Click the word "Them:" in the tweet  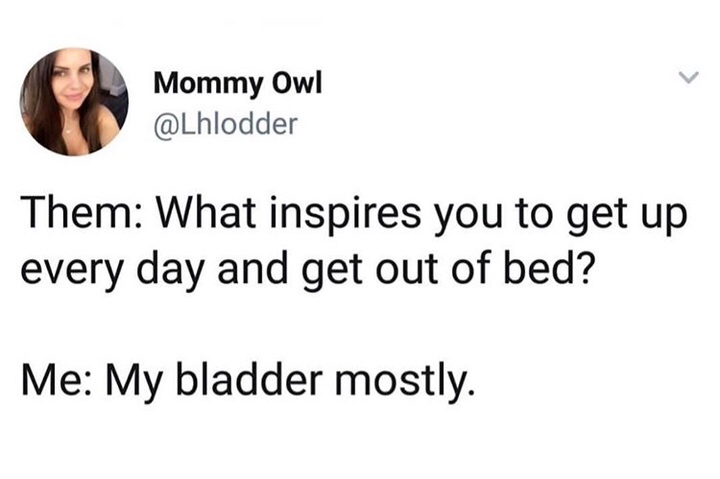75,212
